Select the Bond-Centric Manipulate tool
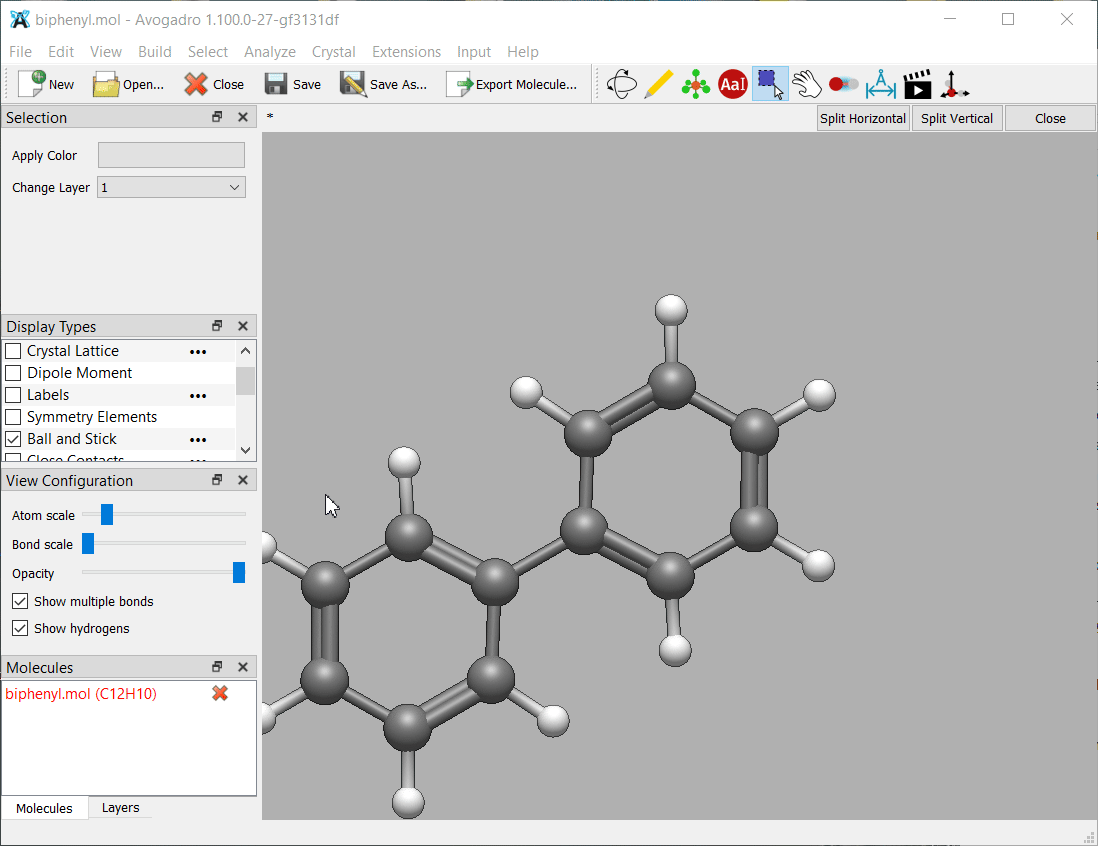 point(843,85)
